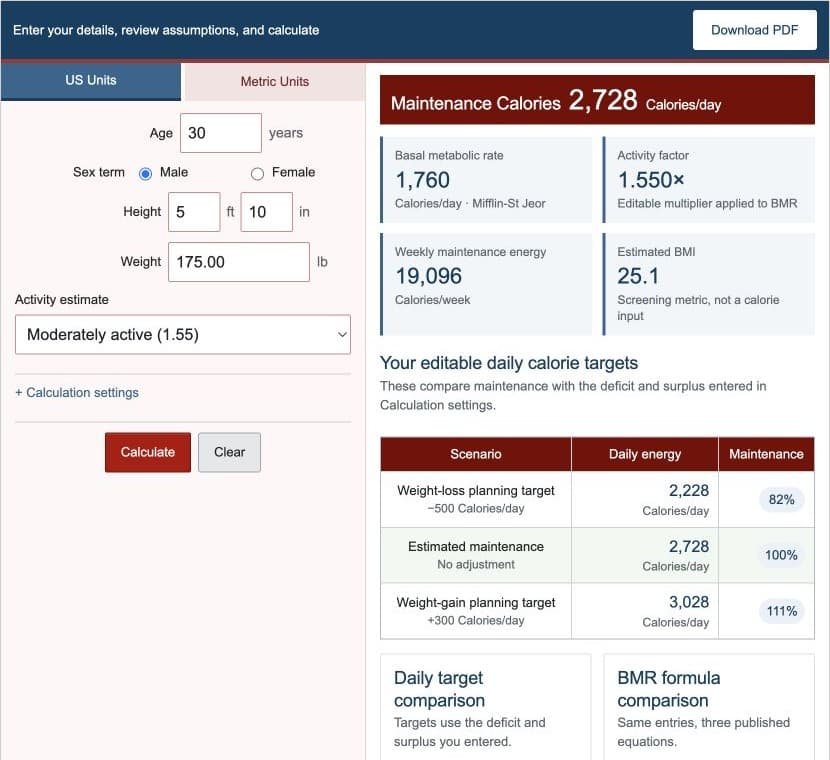Click the red Calculate button
Screen dimensions: 830x760
click(148, 452)
